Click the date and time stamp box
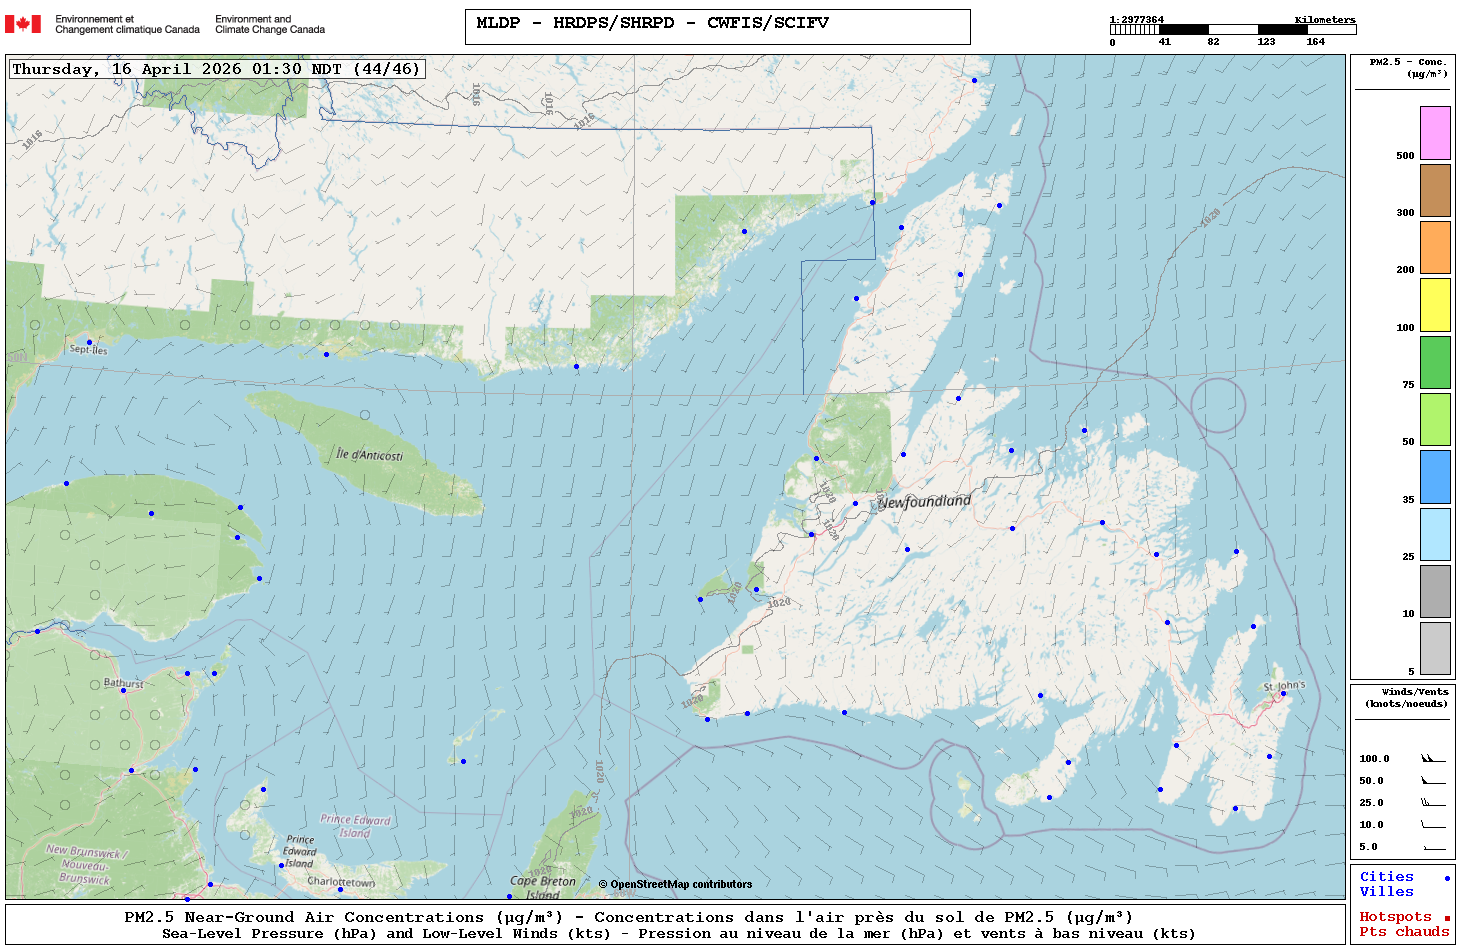Screen dimensions: 1460x950 (x=216, y=69)
